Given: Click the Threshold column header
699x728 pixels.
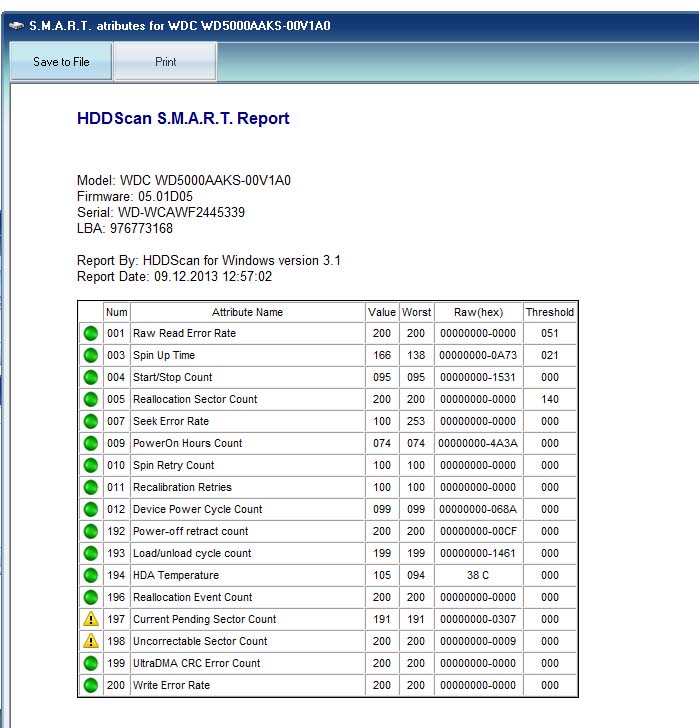Looking at the screenshot, I should click(550, 312).
